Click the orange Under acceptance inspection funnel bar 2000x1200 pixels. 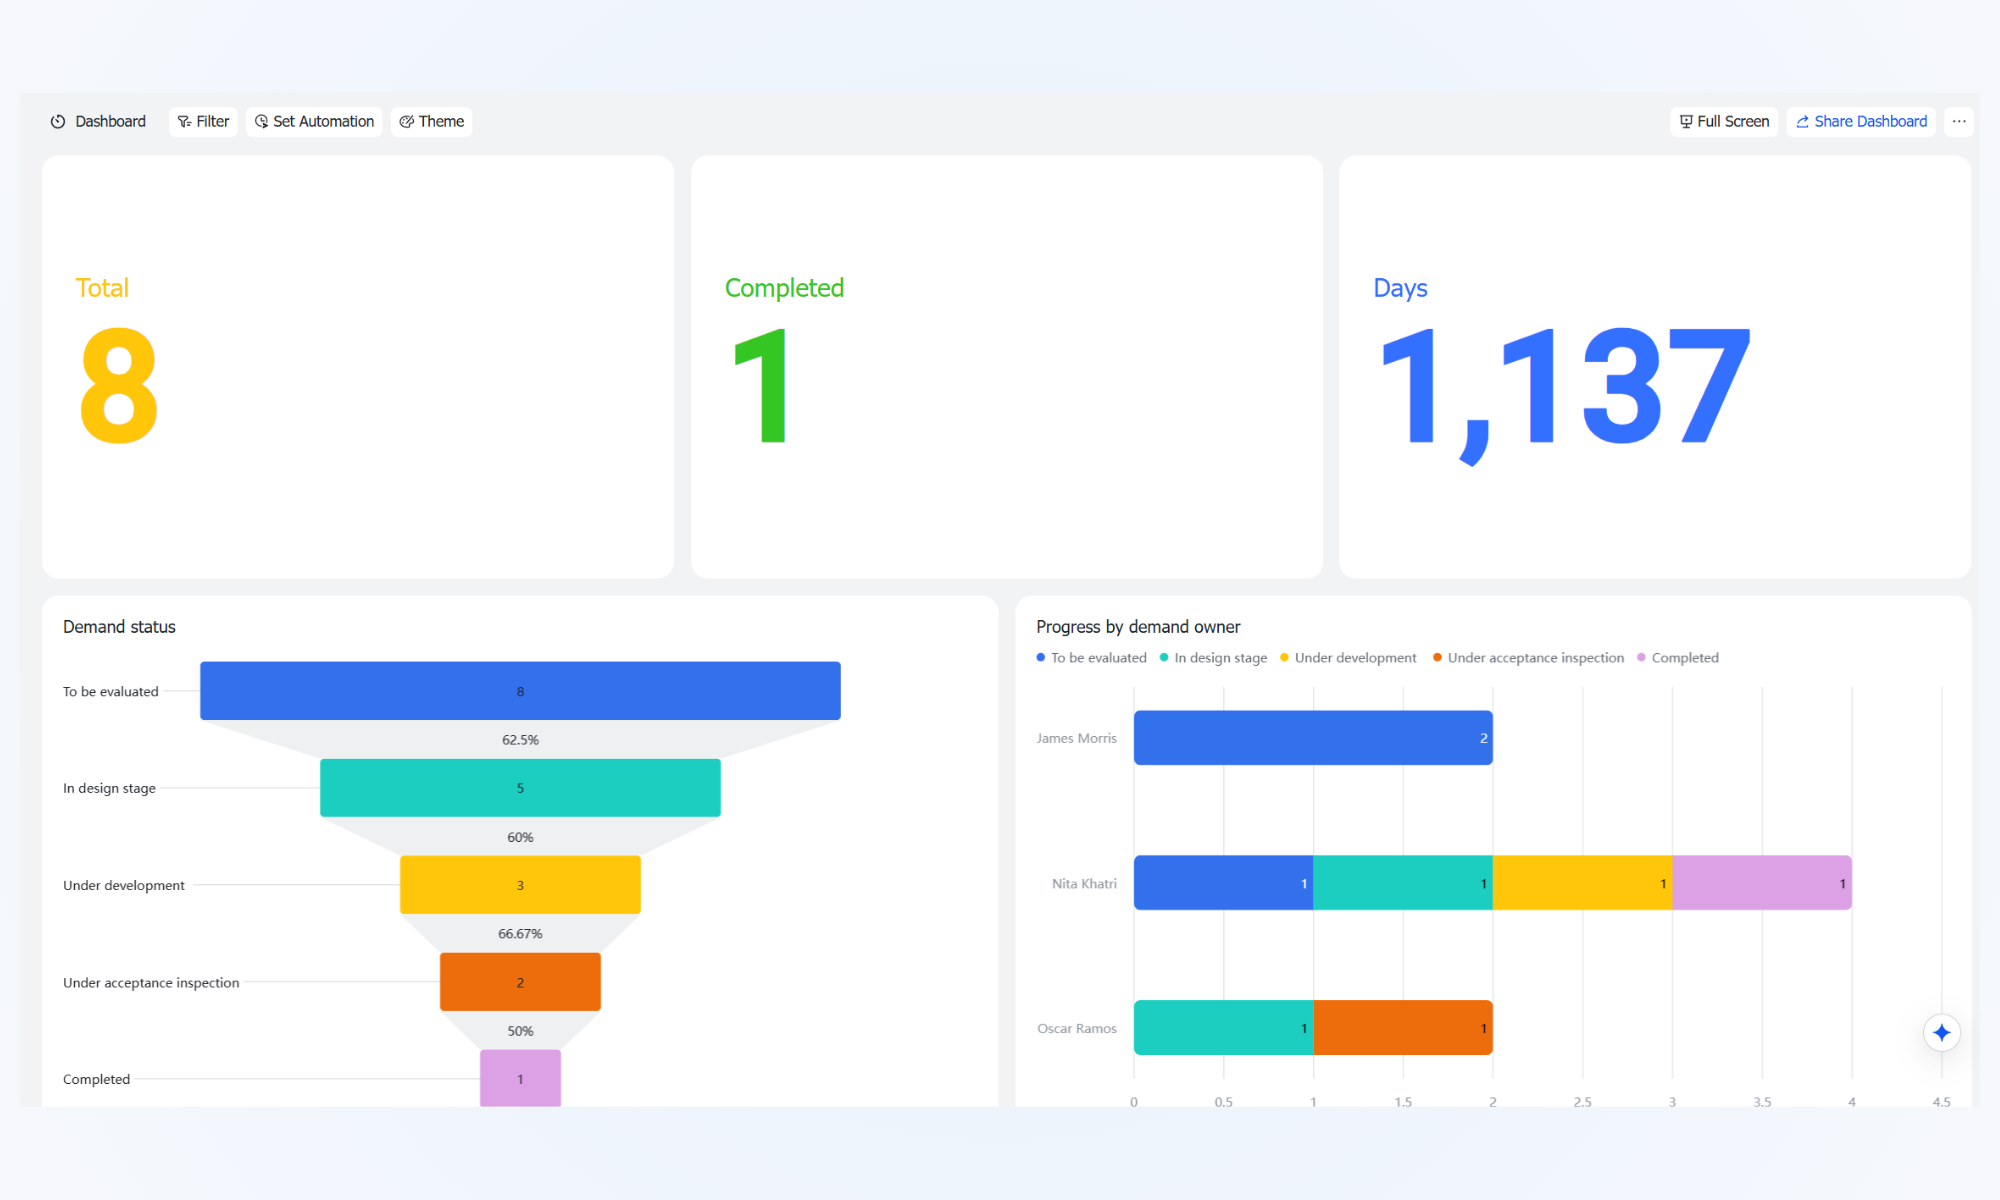point(520,982)
